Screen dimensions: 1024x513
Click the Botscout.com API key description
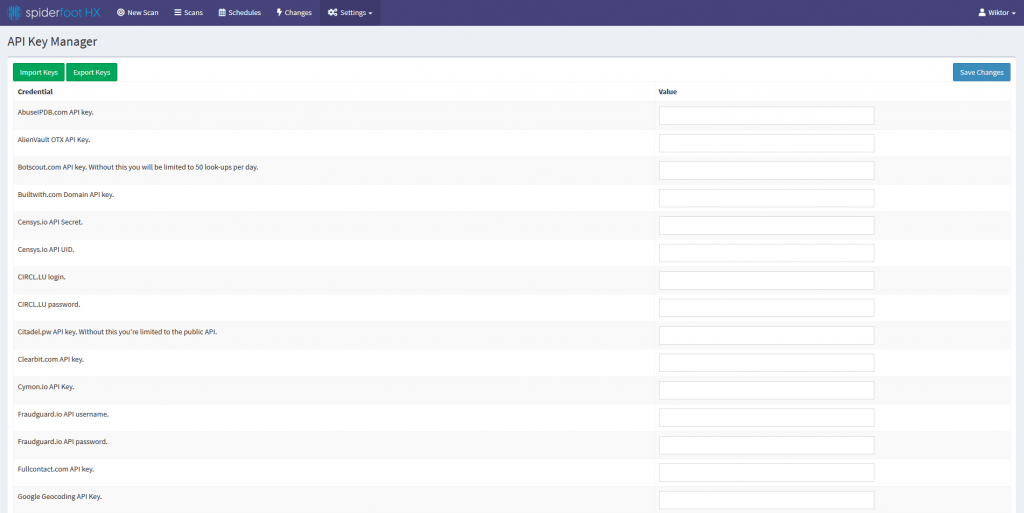[x=138, y=167]
